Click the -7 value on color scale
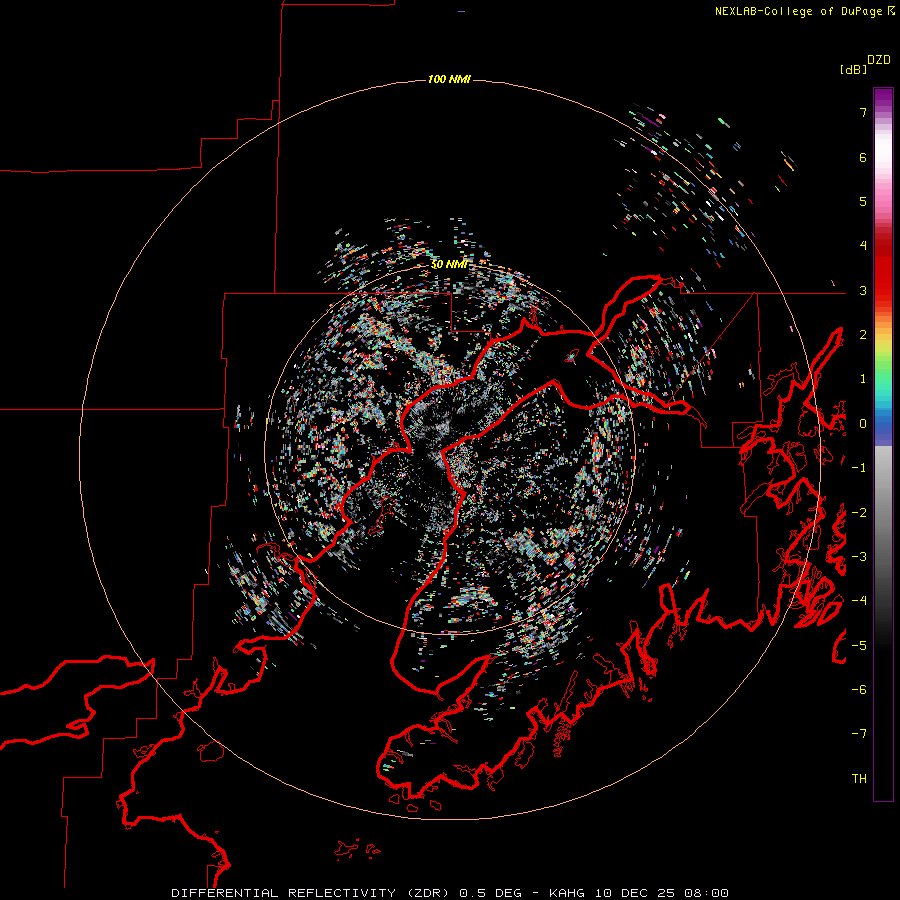Screen dimensions: 900x900 click(x=859, y=734)
